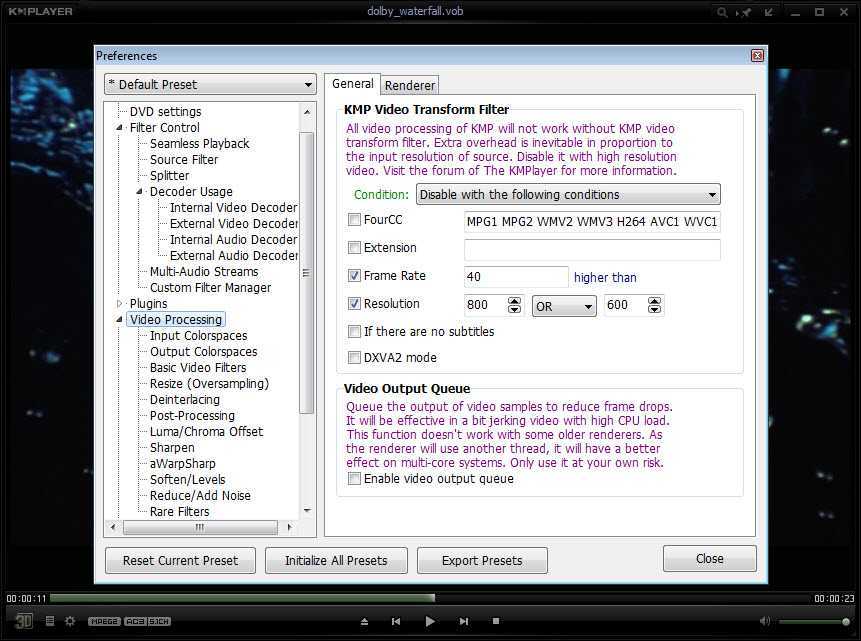Skip to next track
861x641 pixels.
click(x=464, y=621)
